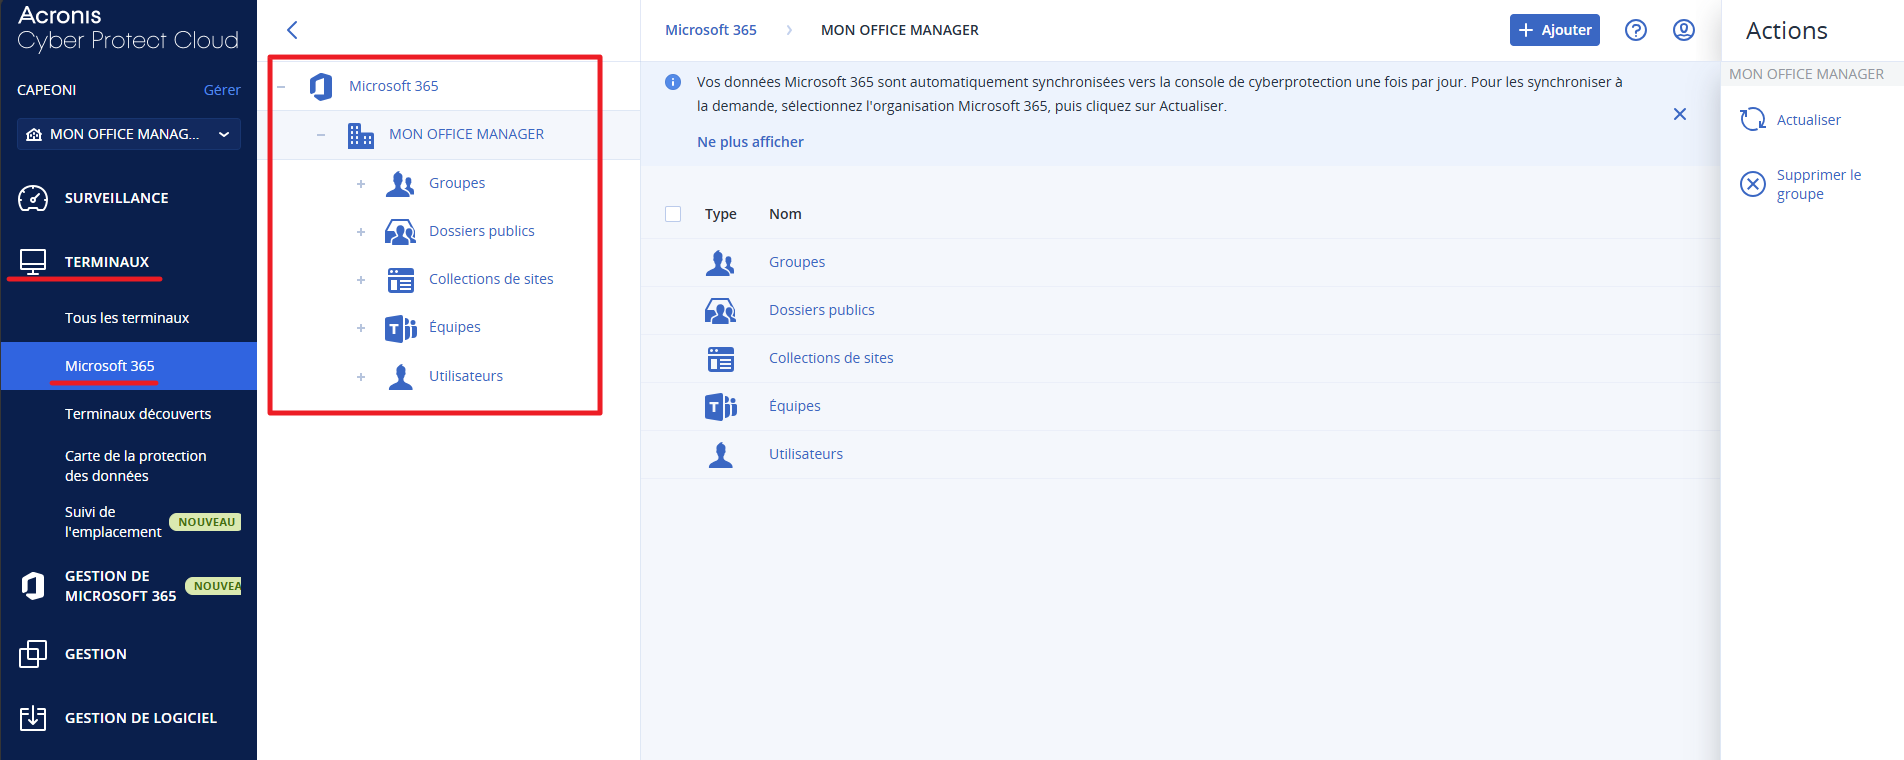The width and height of the screenshot is (1904, 760).
Task: Click the Gestion stacked squares icon
Action: click(33, 654)
